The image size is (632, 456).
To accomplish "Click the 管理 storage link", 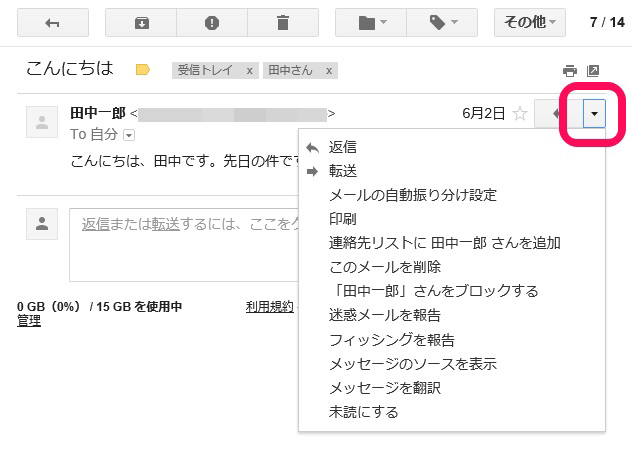I will pos(29,321).
